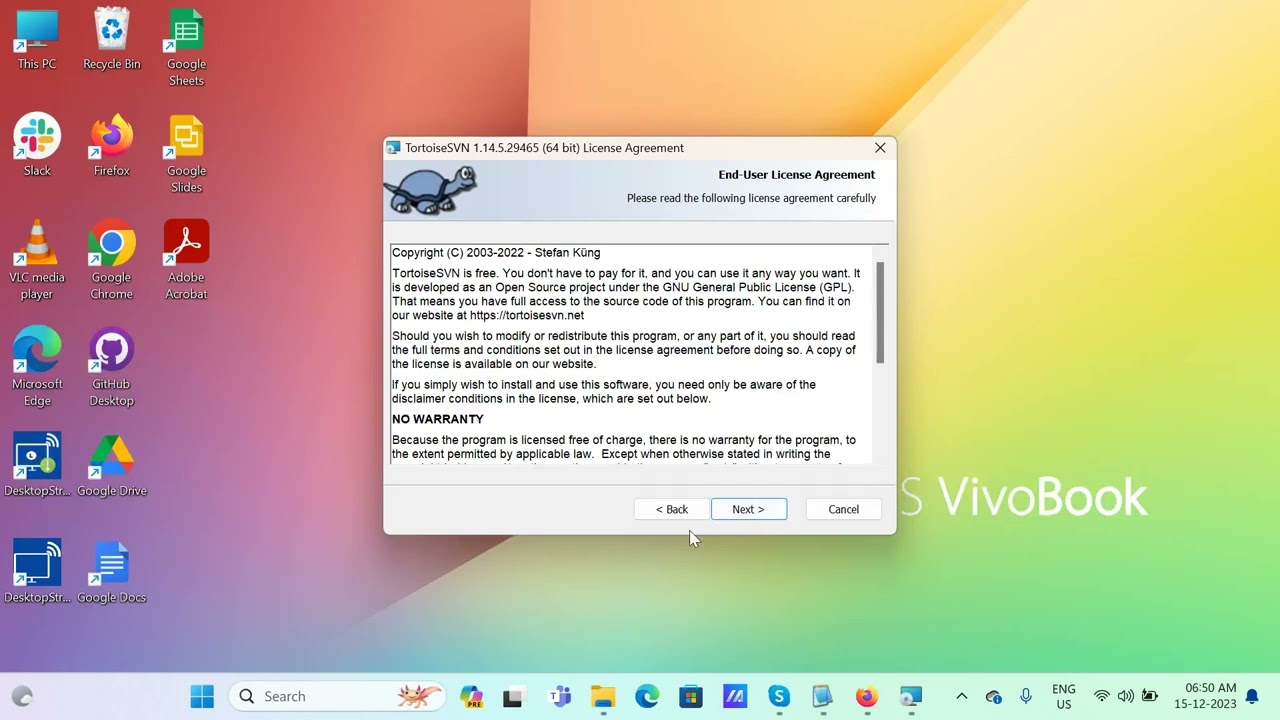Open This PC desktop shortcut

(x=37, y=40)
